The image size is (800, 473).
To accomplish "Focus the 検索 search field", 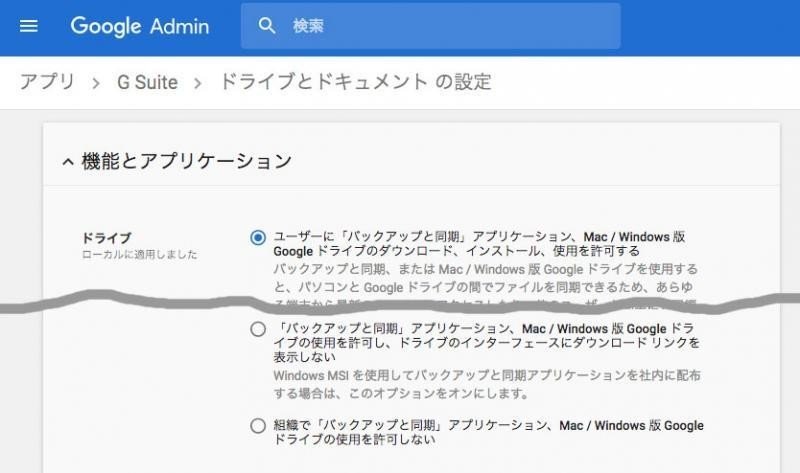I will coord(431,26).
